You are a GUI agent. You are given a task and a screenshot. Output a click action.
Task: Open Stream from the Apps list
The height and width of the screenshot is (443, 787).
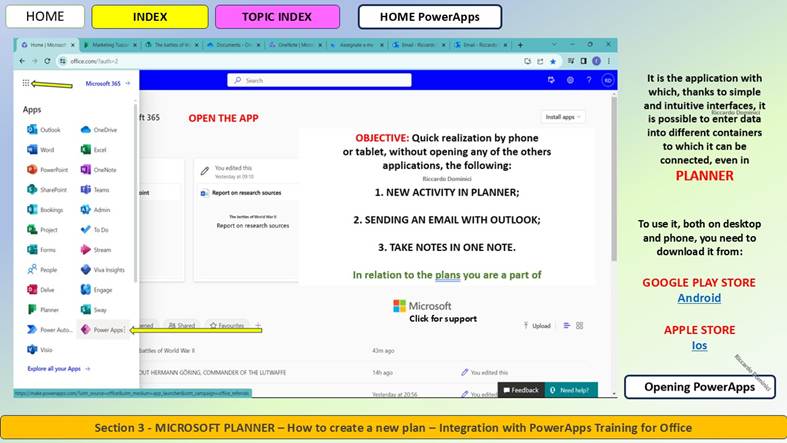tap(96, 250)
